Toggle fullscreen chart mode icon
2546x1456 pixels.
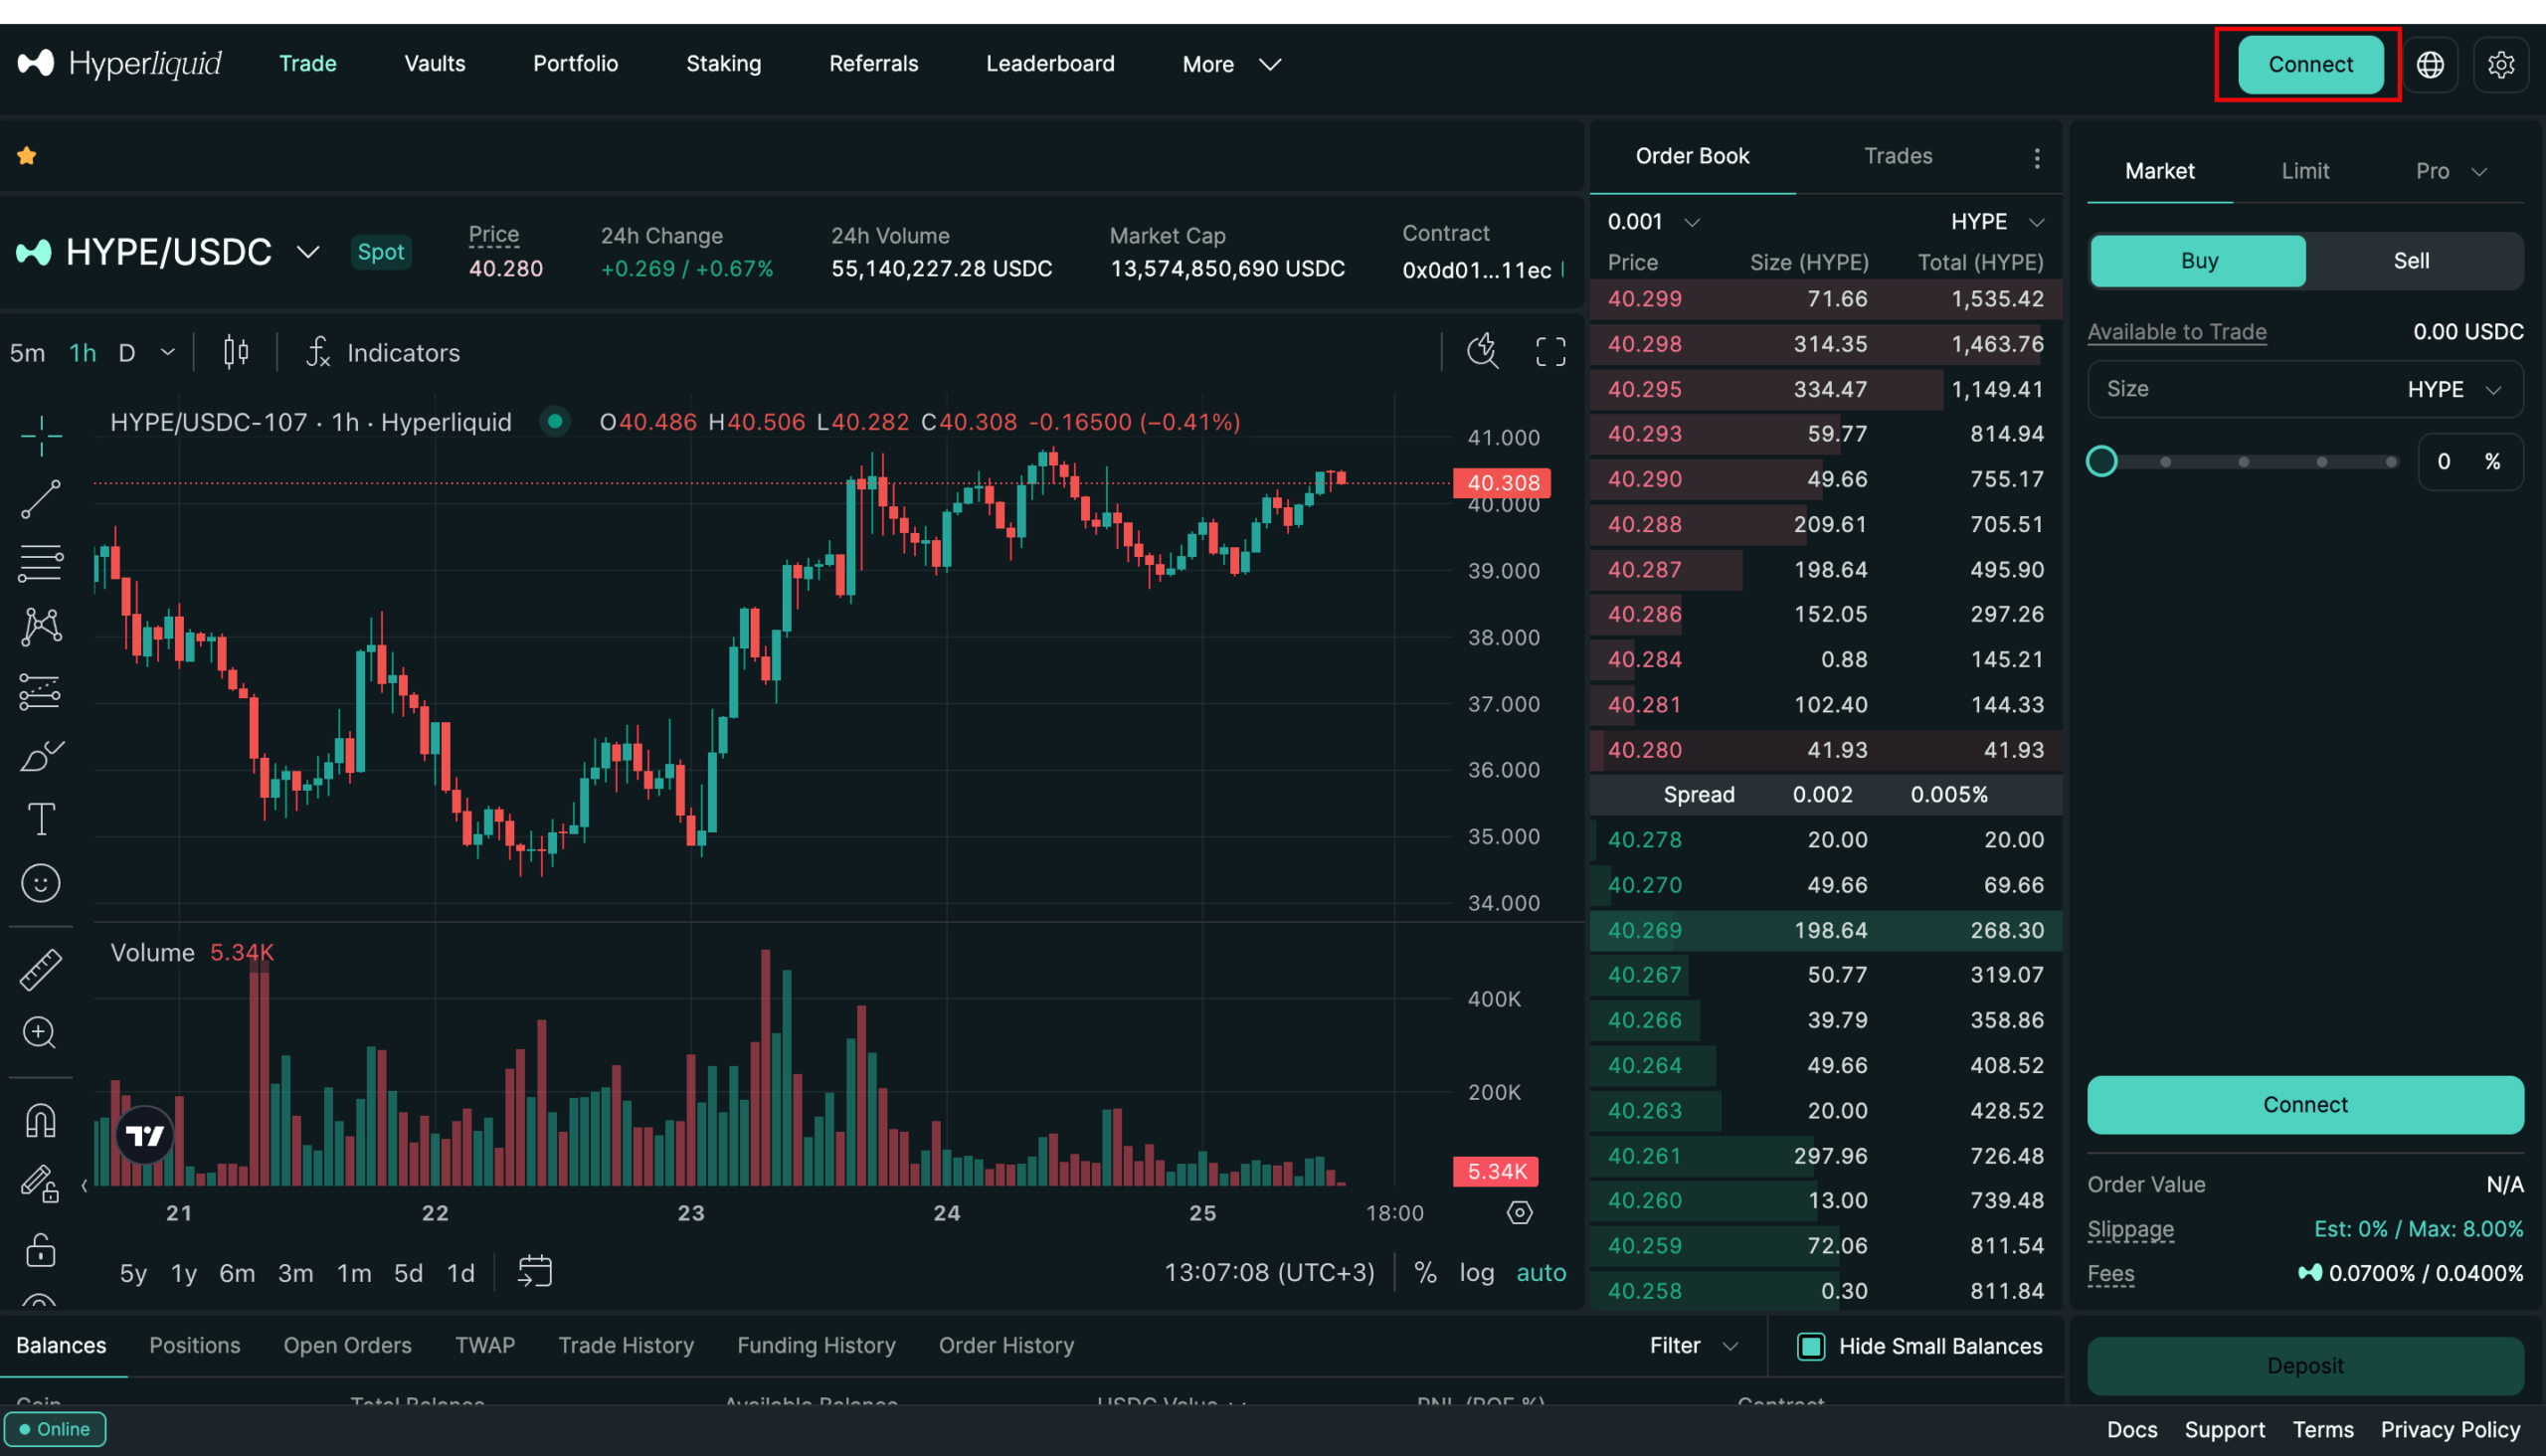click(1550, 352)
